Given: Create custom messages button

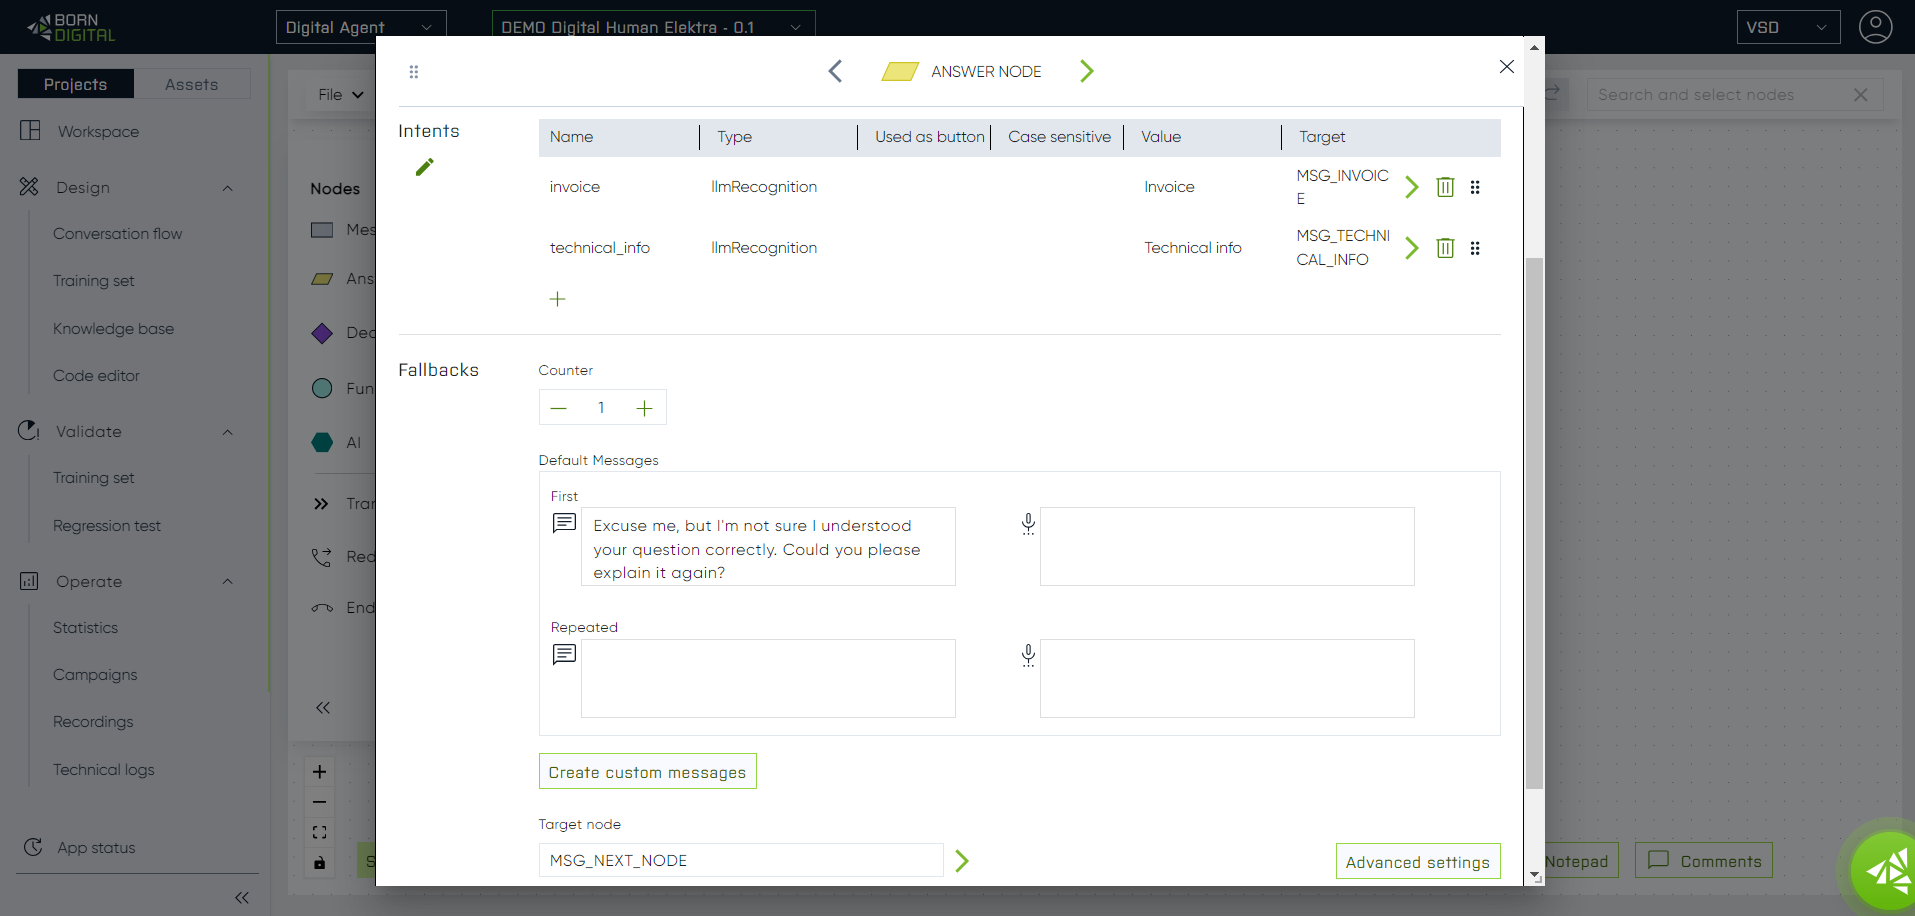Looking at the screenshot, I should click(x=648, y=772).
